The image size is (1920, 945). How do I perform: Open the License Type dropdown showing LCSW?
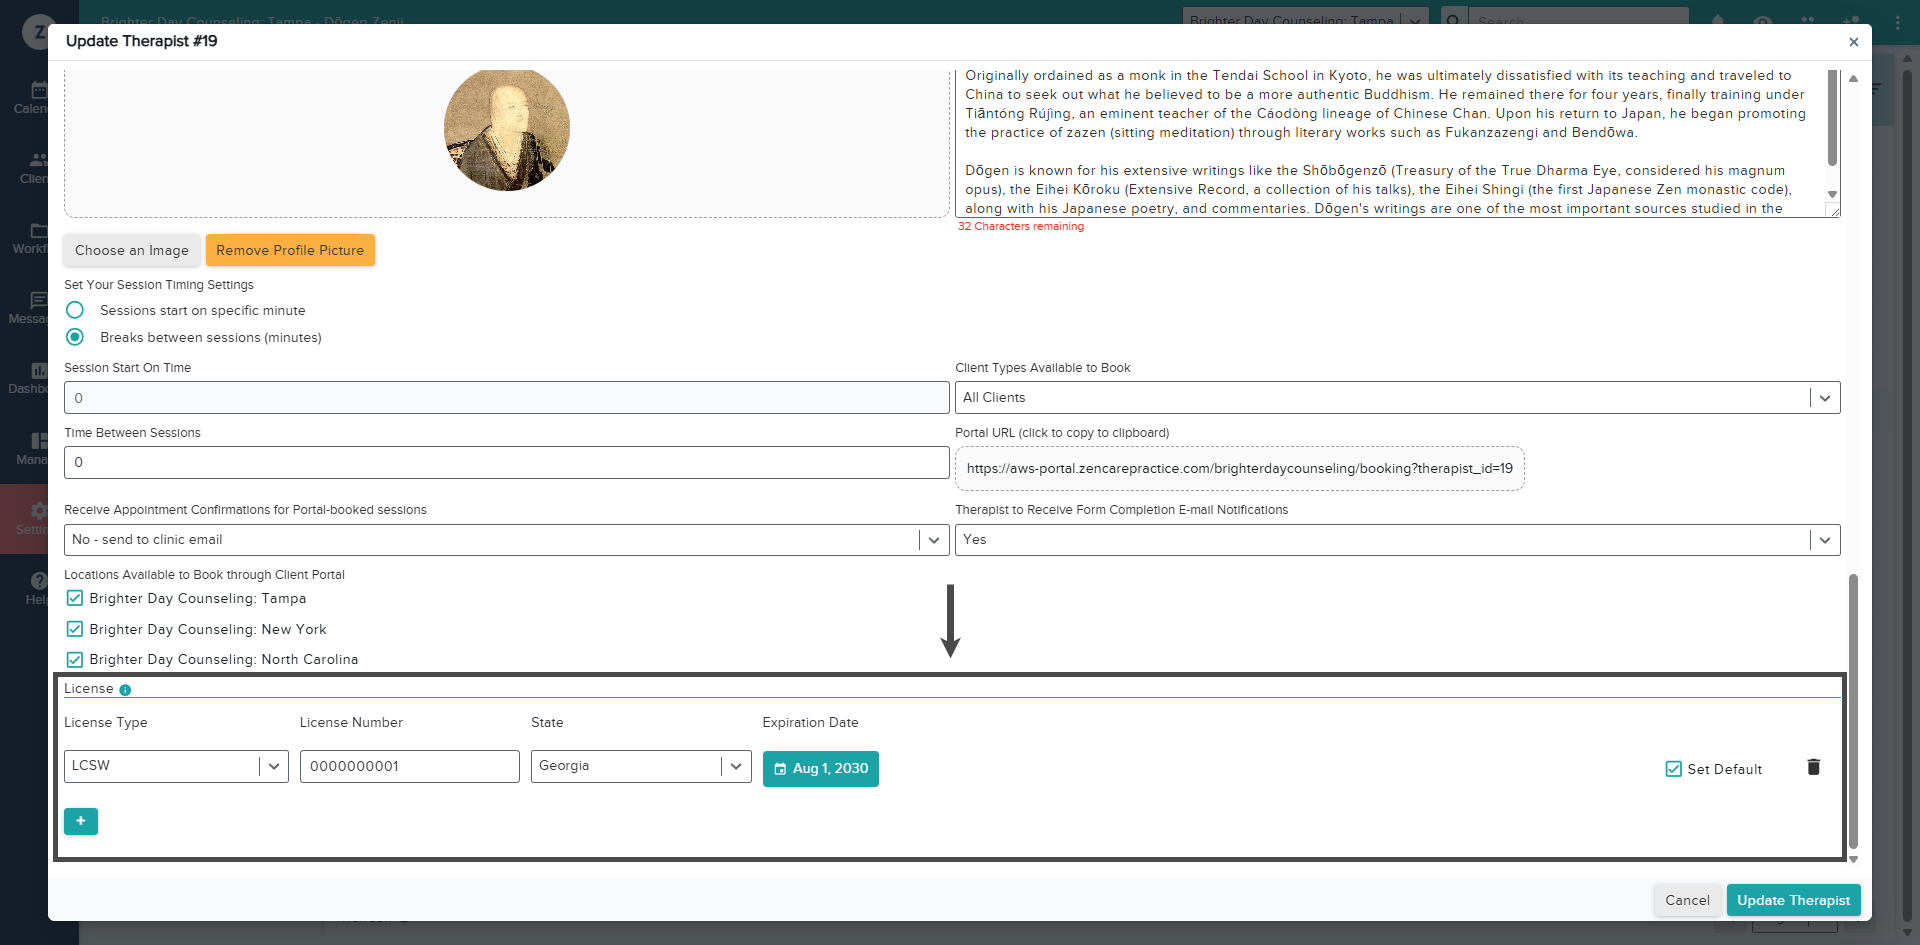coord(176,766)
